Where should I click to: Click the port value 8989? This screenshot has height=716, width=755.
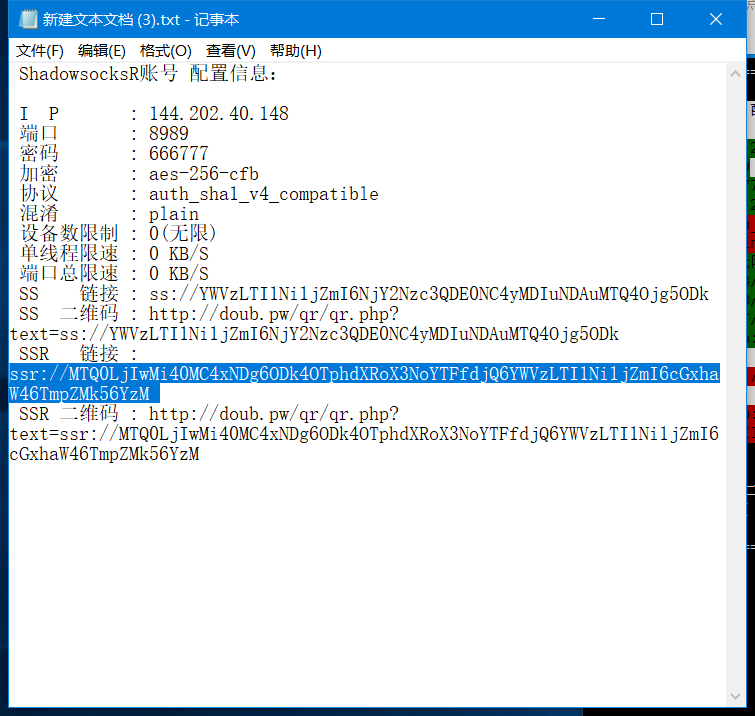(169, 133)
